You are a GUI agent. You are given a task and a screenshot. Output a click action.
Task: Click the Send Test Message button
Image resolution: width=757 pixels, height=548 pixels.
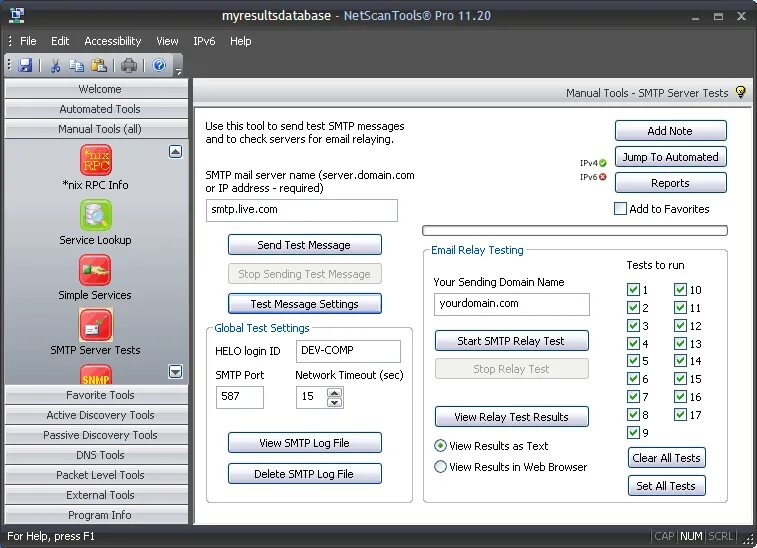305,245
